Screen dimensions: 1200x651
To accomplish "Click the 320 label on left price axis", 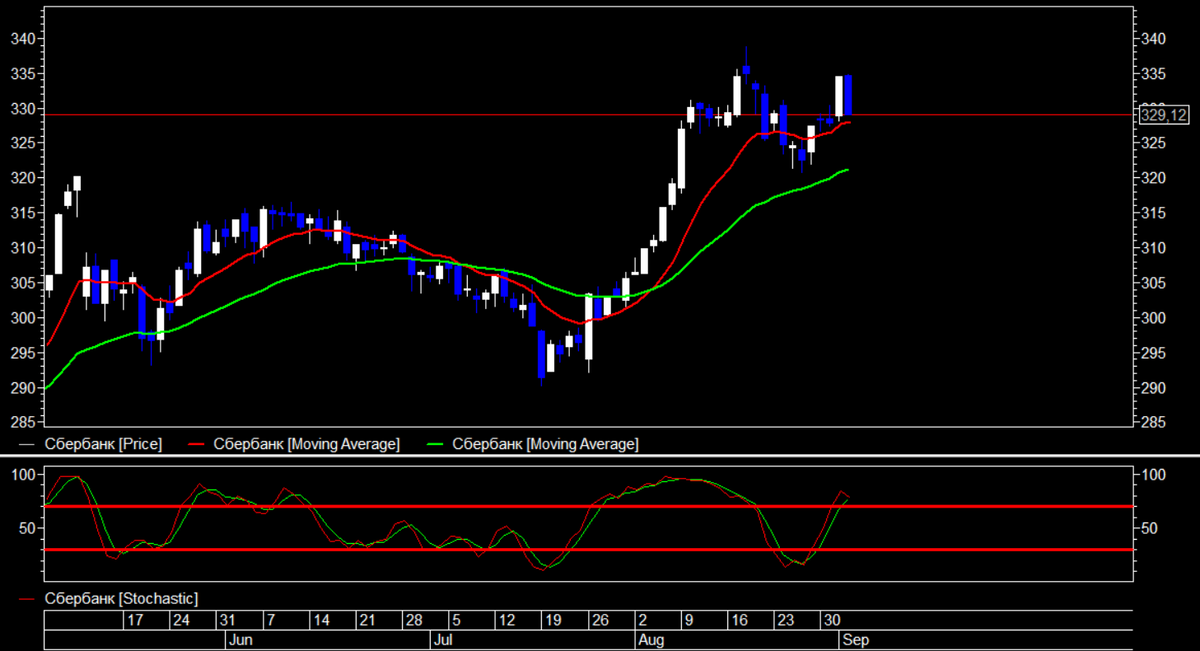I will tap(23, 179).
